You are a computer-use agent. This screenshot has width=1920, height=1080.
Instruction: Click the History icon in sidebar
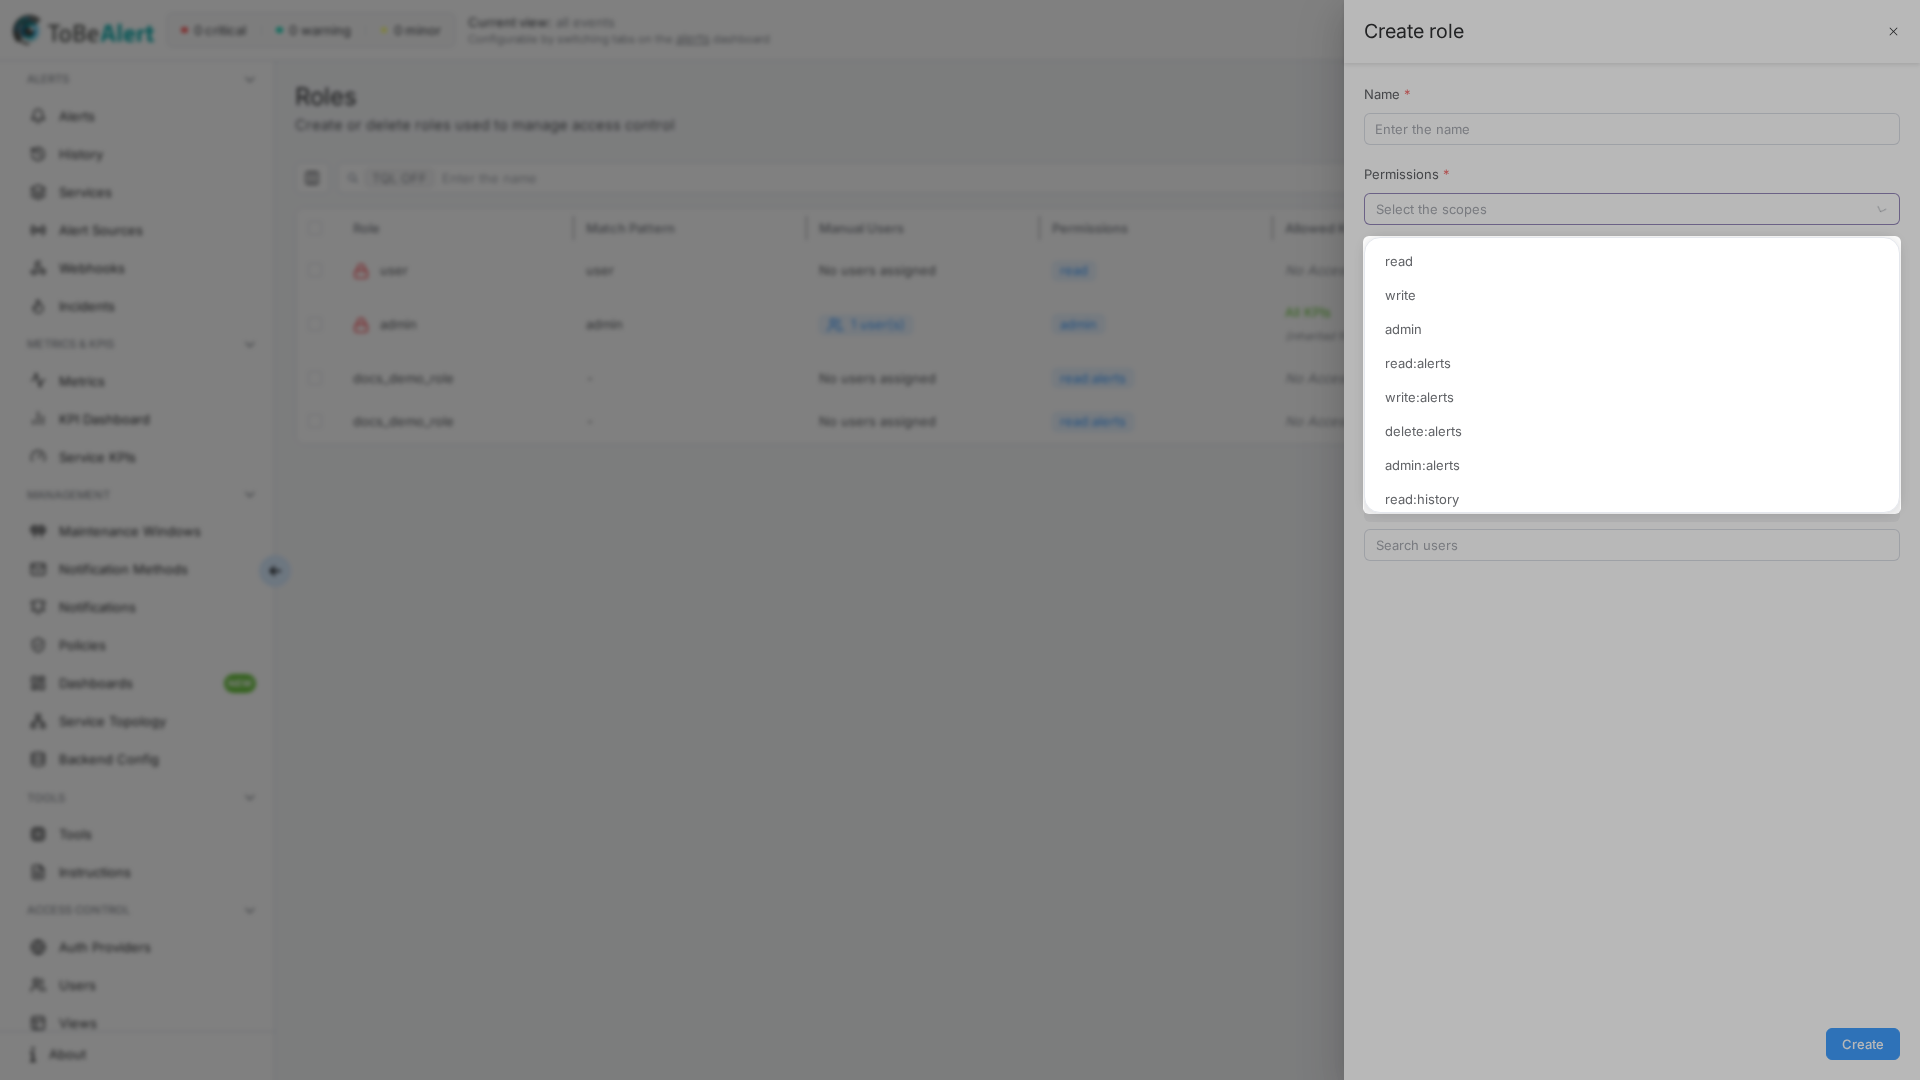pyautogui.click(x=38, y=154)
